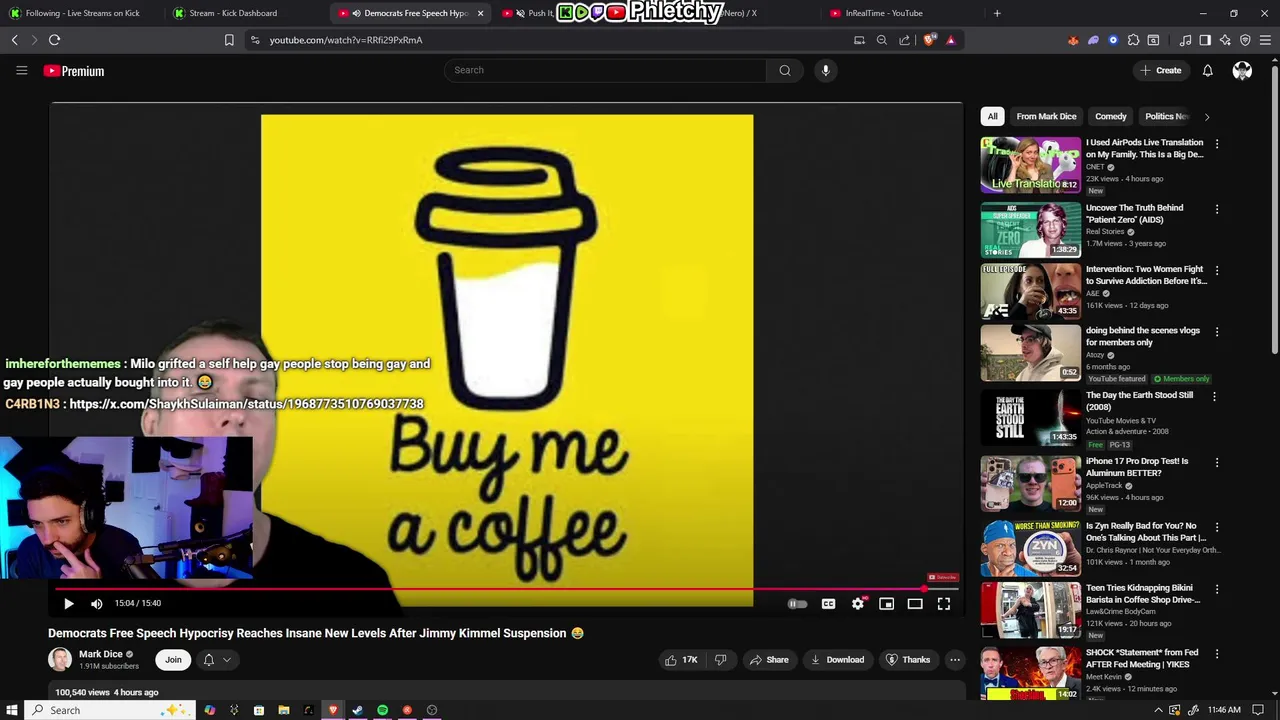The height and width of the screenshot is (720, 1280).
Task: Open more actions three-dot menu under video
Action: click(x=955, y=660)
